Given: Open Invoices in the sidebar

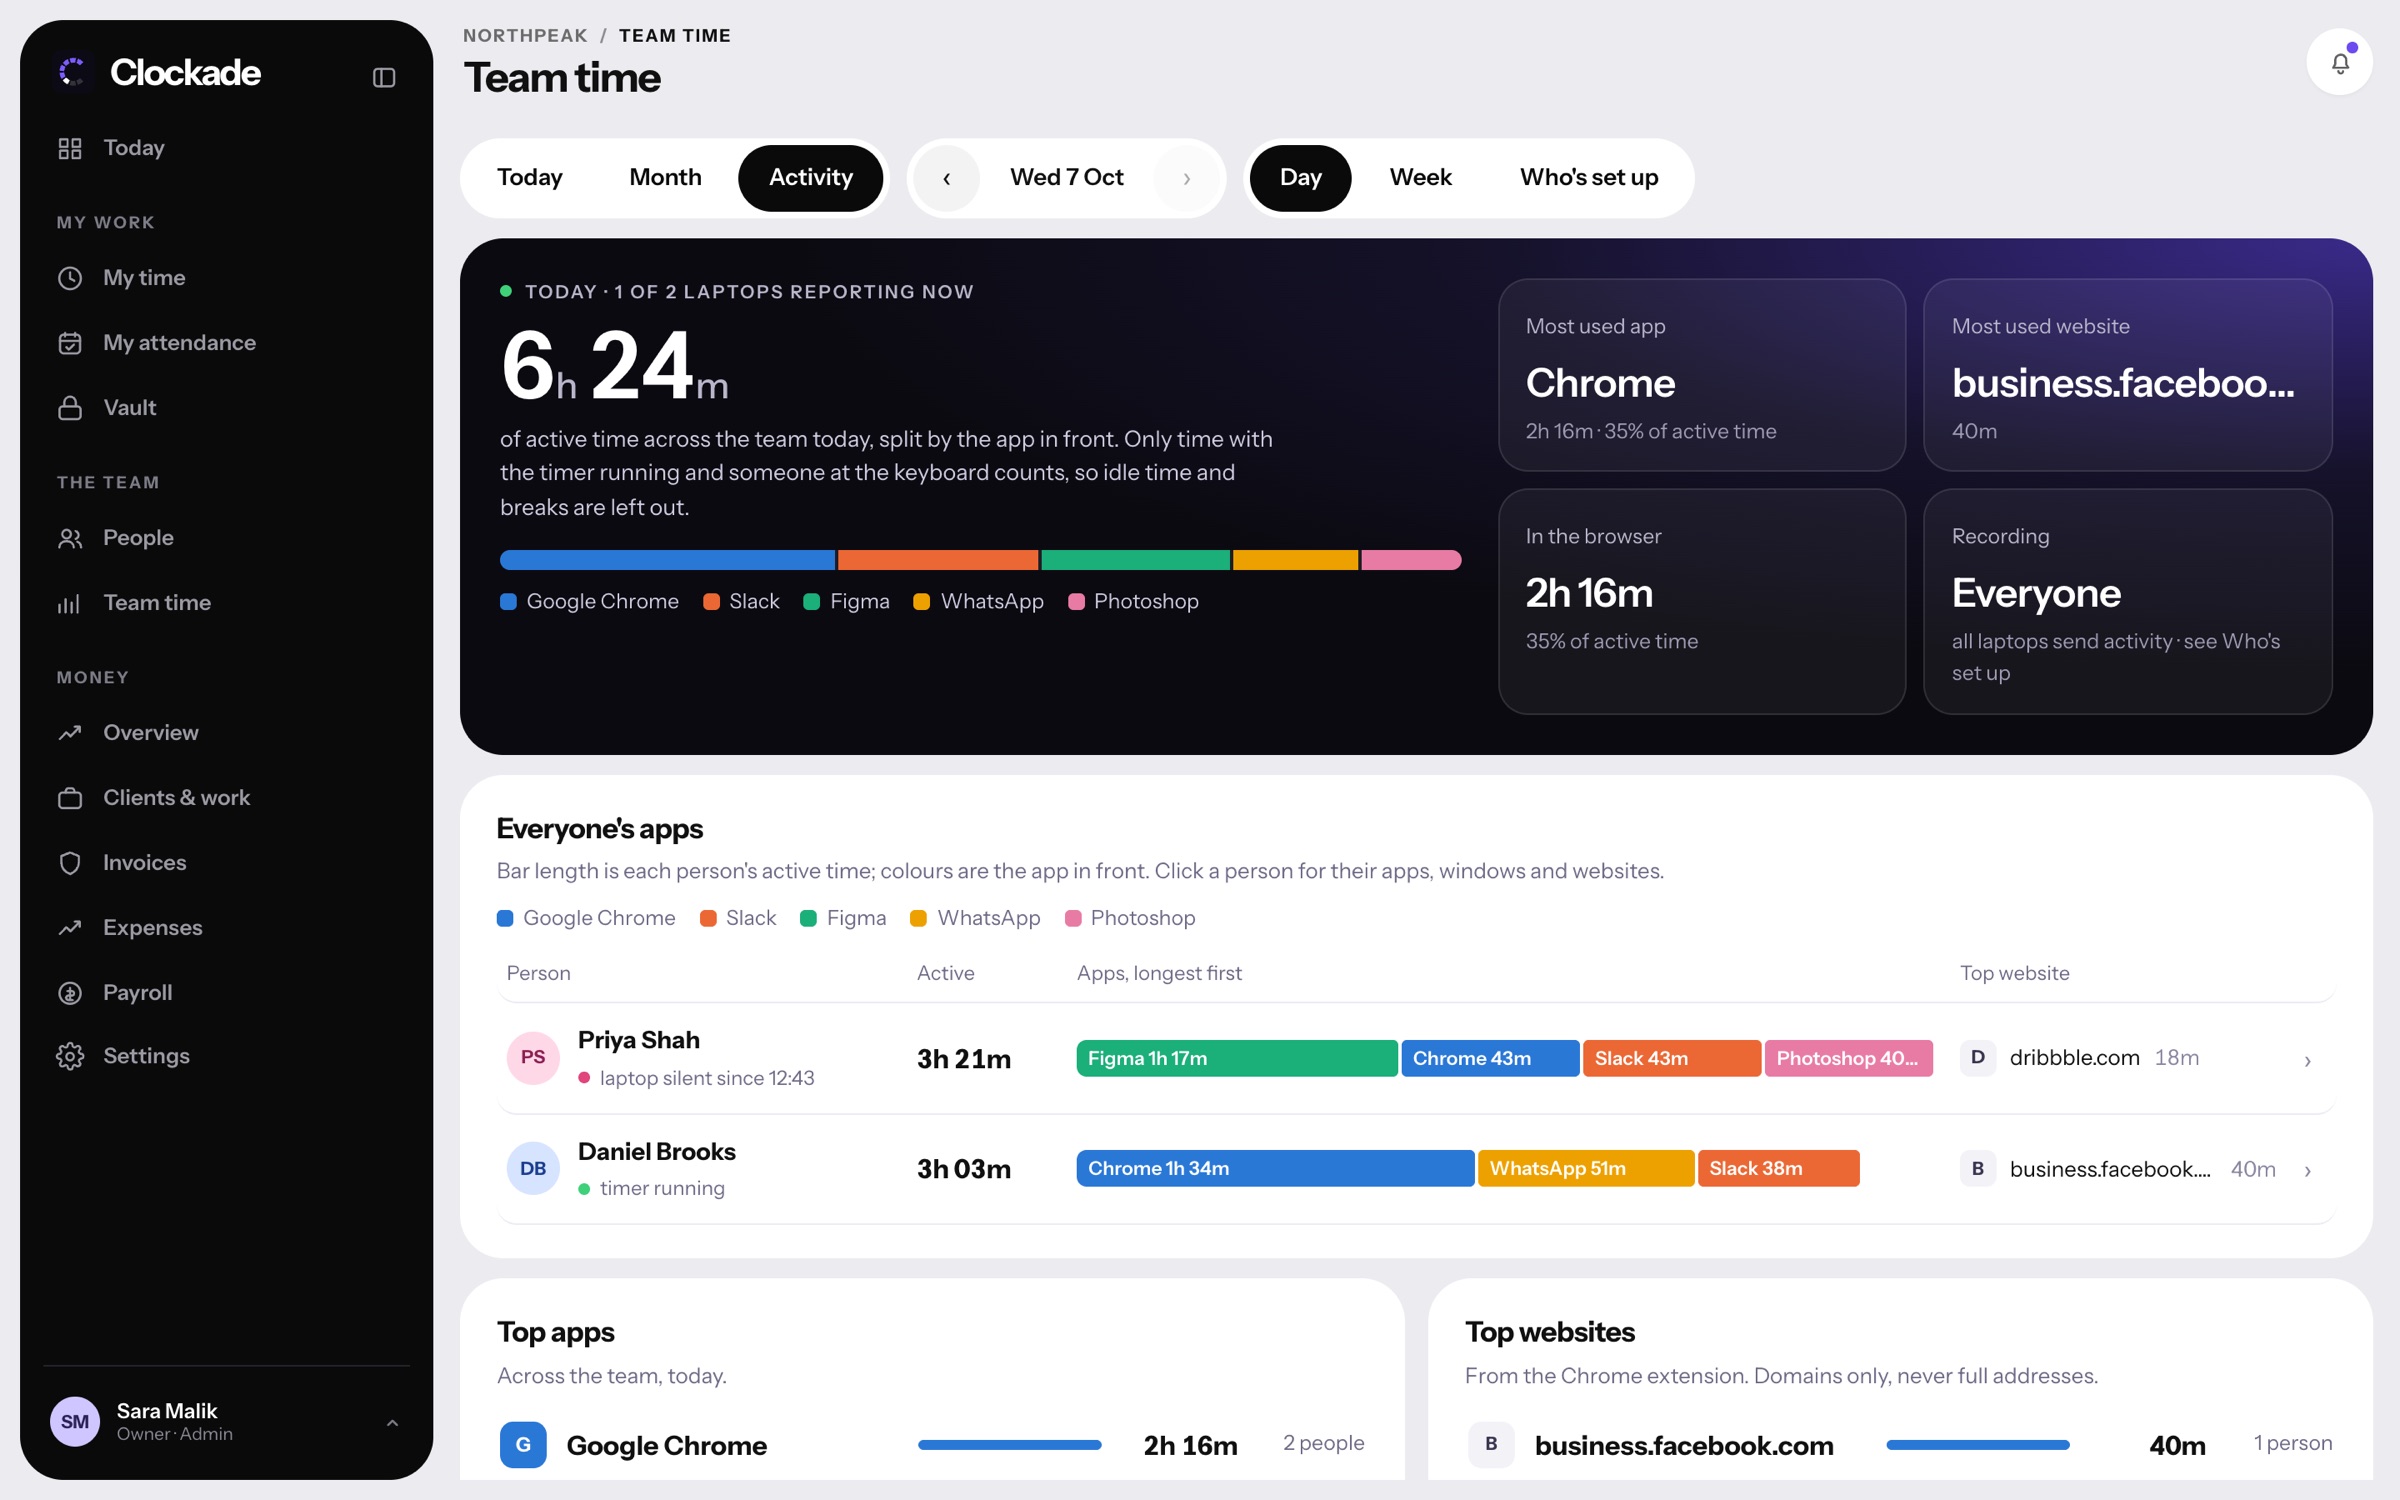Looking at the screenshot, I should tap(226, 863).
